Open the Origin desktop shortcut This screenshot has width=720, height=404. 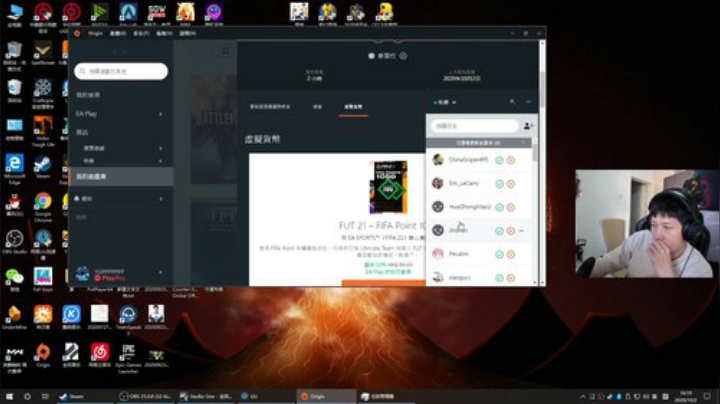click(x=43, y=356)
